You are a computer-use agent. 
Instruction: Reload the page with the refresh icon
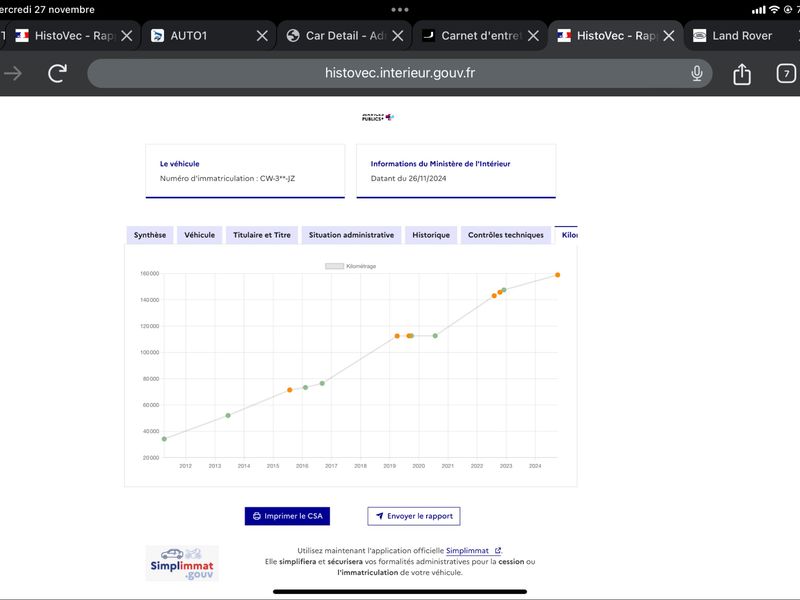tap(57, 73)
